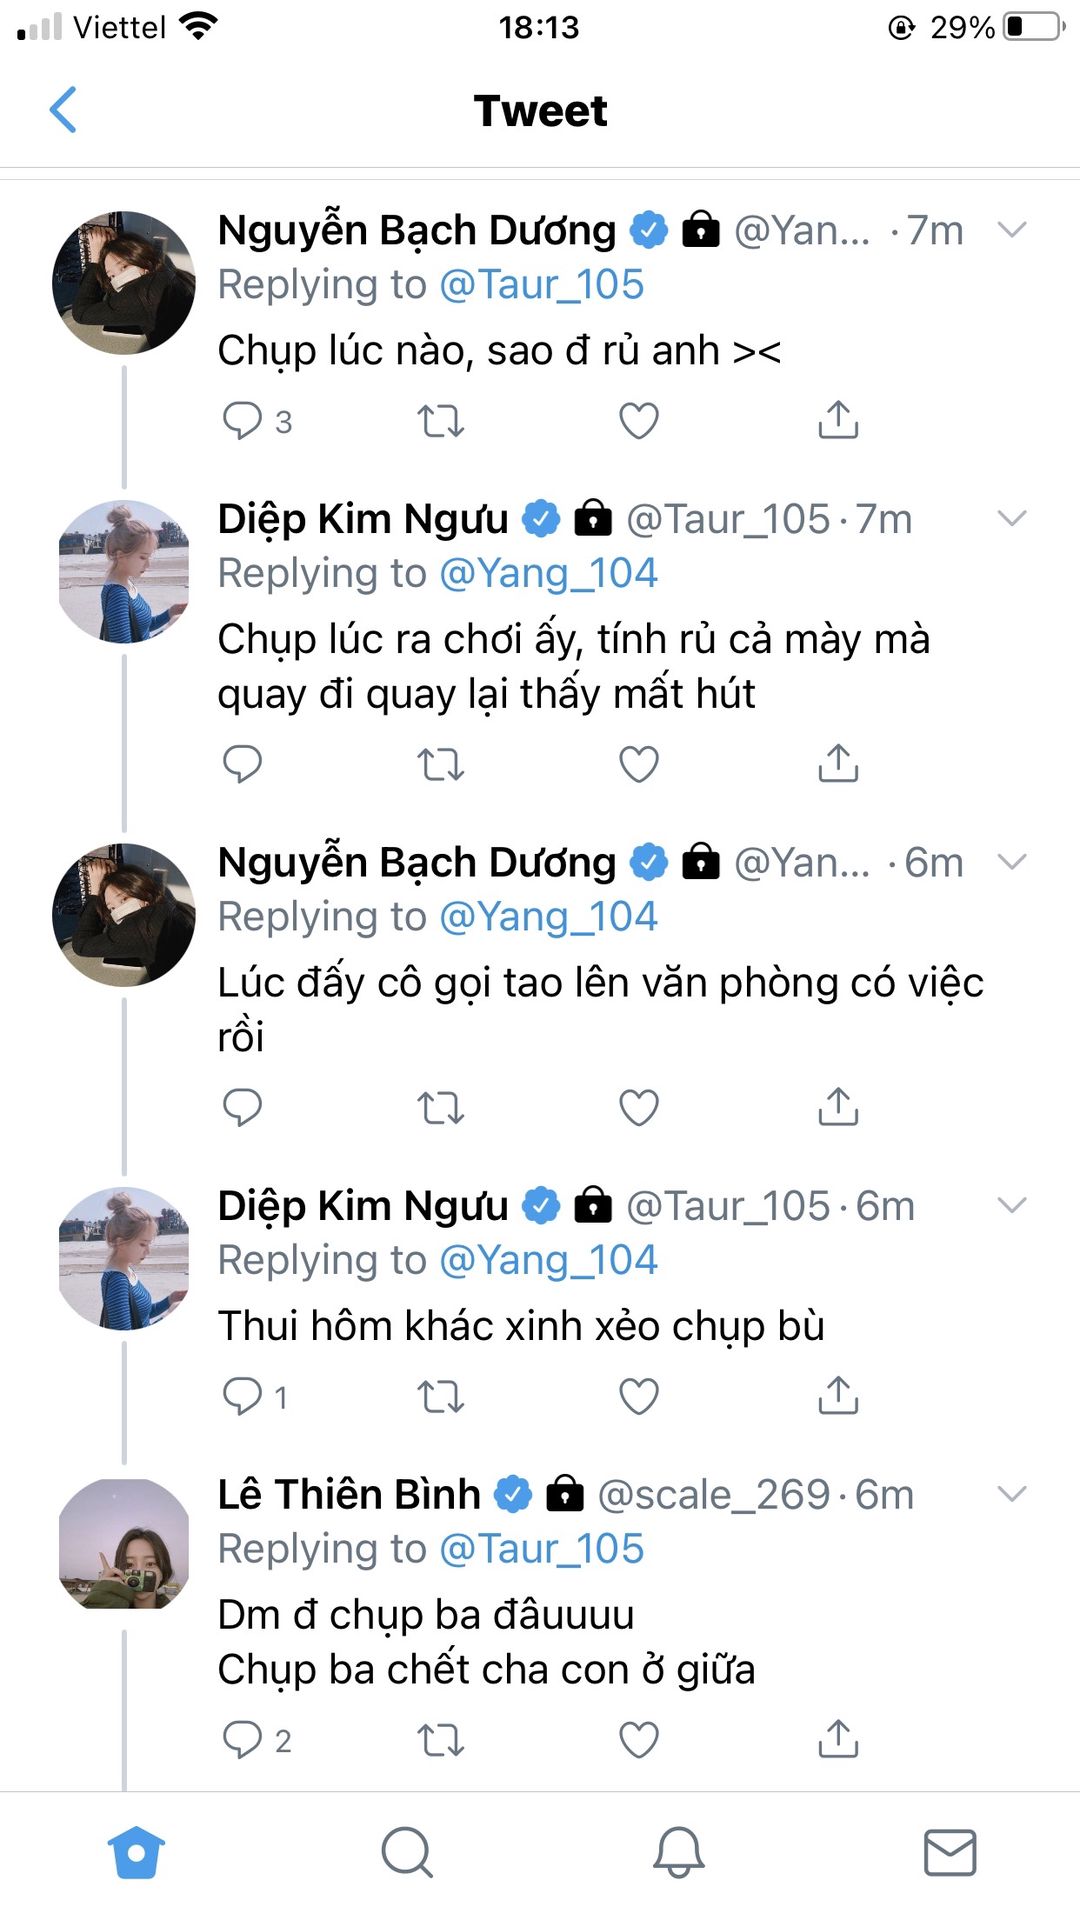Open options chevron on Lê Thiên Bình's tweet
Viewport: 1080px width, 1920px height.
tap(1012, 1494)
